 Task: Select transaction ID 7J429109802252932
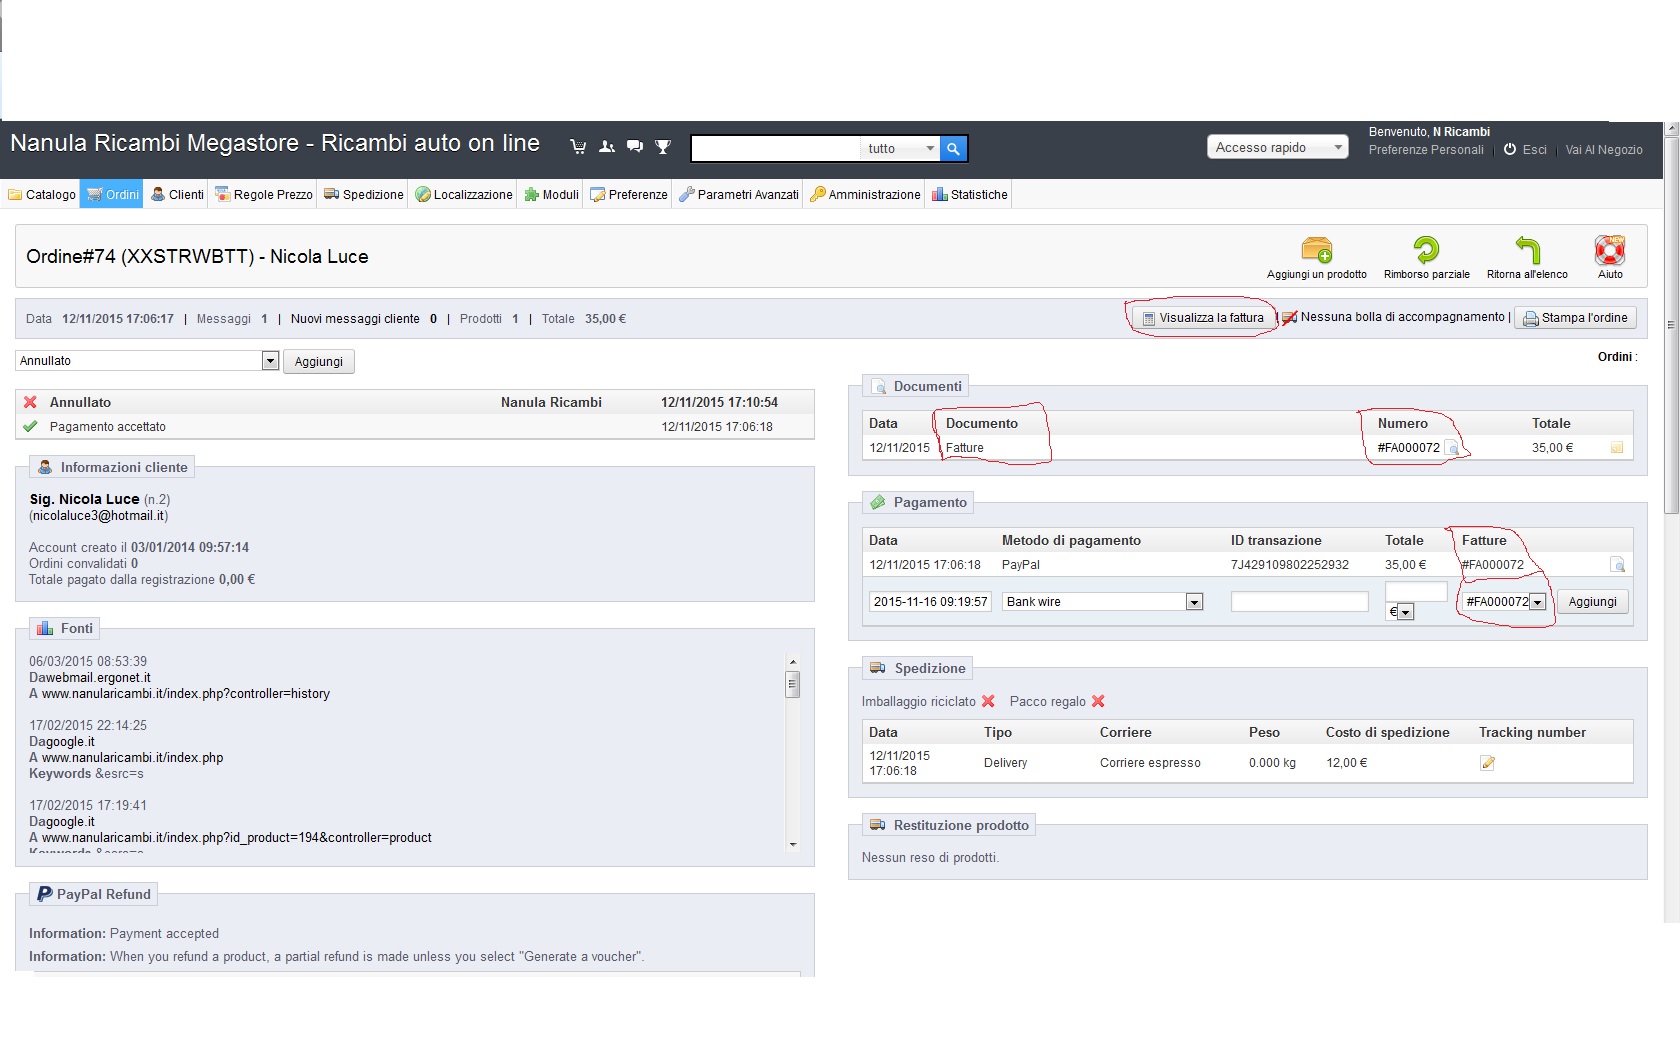tap(1290, 565)
